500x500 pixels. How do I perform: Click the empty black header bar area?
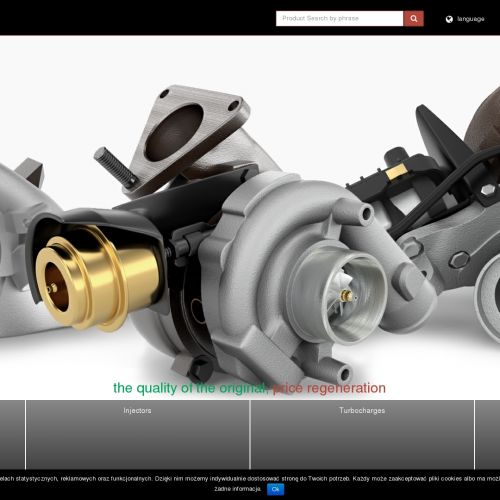click(133, 17)
